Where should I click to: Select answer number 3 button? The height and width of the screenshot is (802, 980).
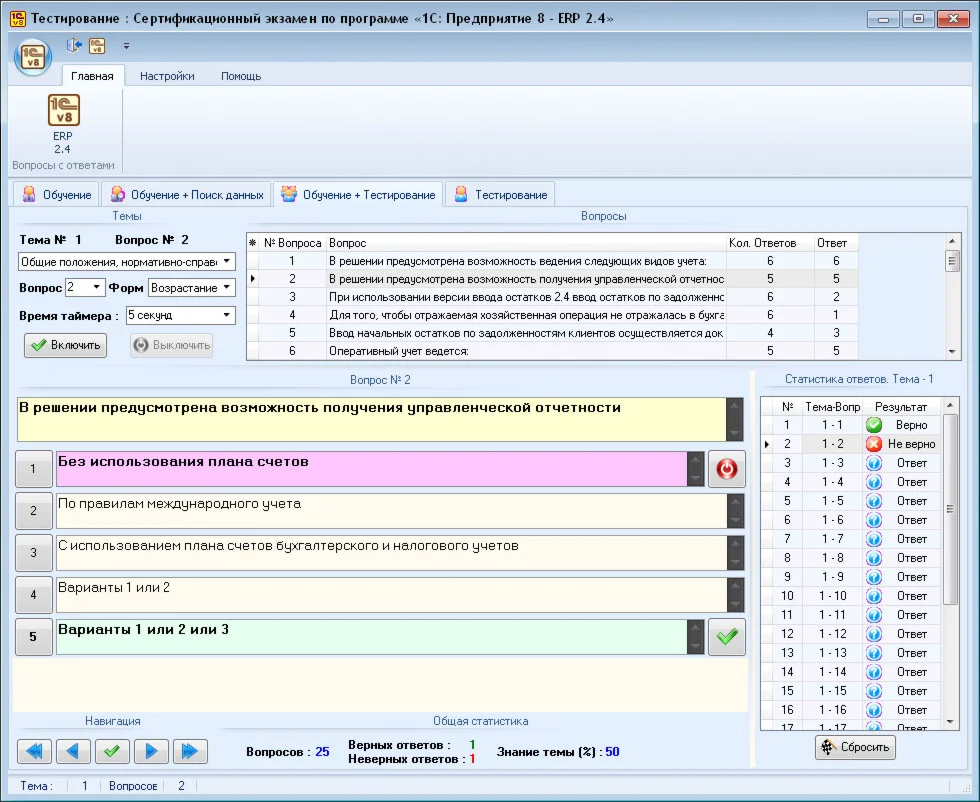click(x=34, y=553)
